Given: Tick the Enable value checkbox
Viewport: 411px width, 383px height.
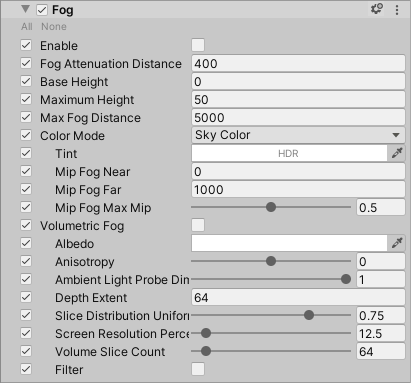Looking at the screenshot, I should [x=198, y=45].
